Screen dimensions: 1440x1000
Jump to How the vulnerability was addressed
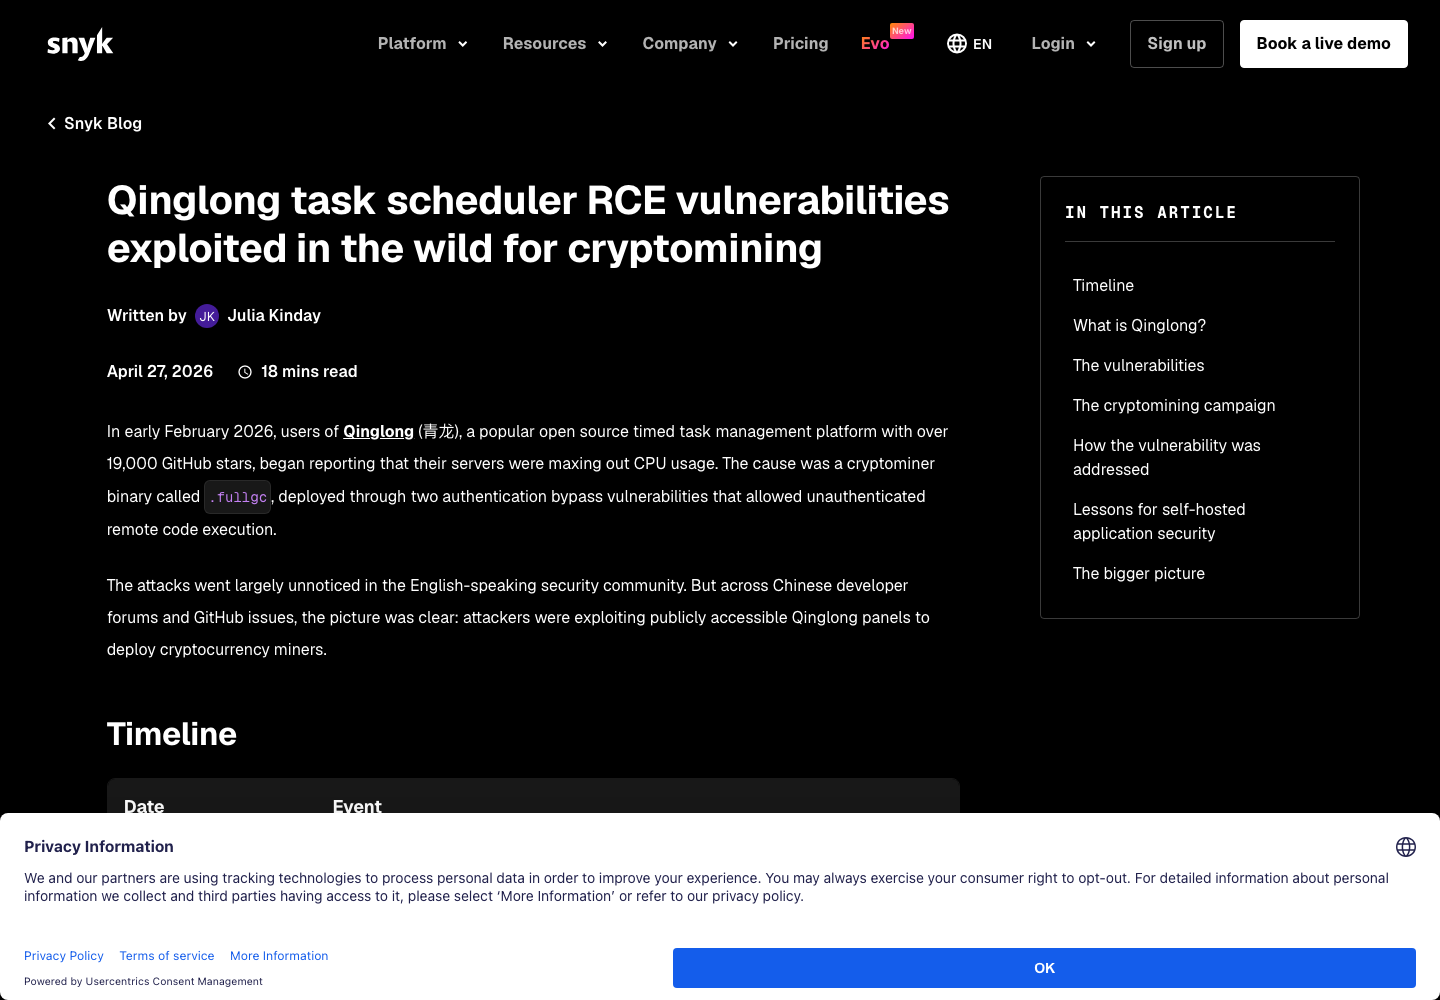(x=1167, y=457)
